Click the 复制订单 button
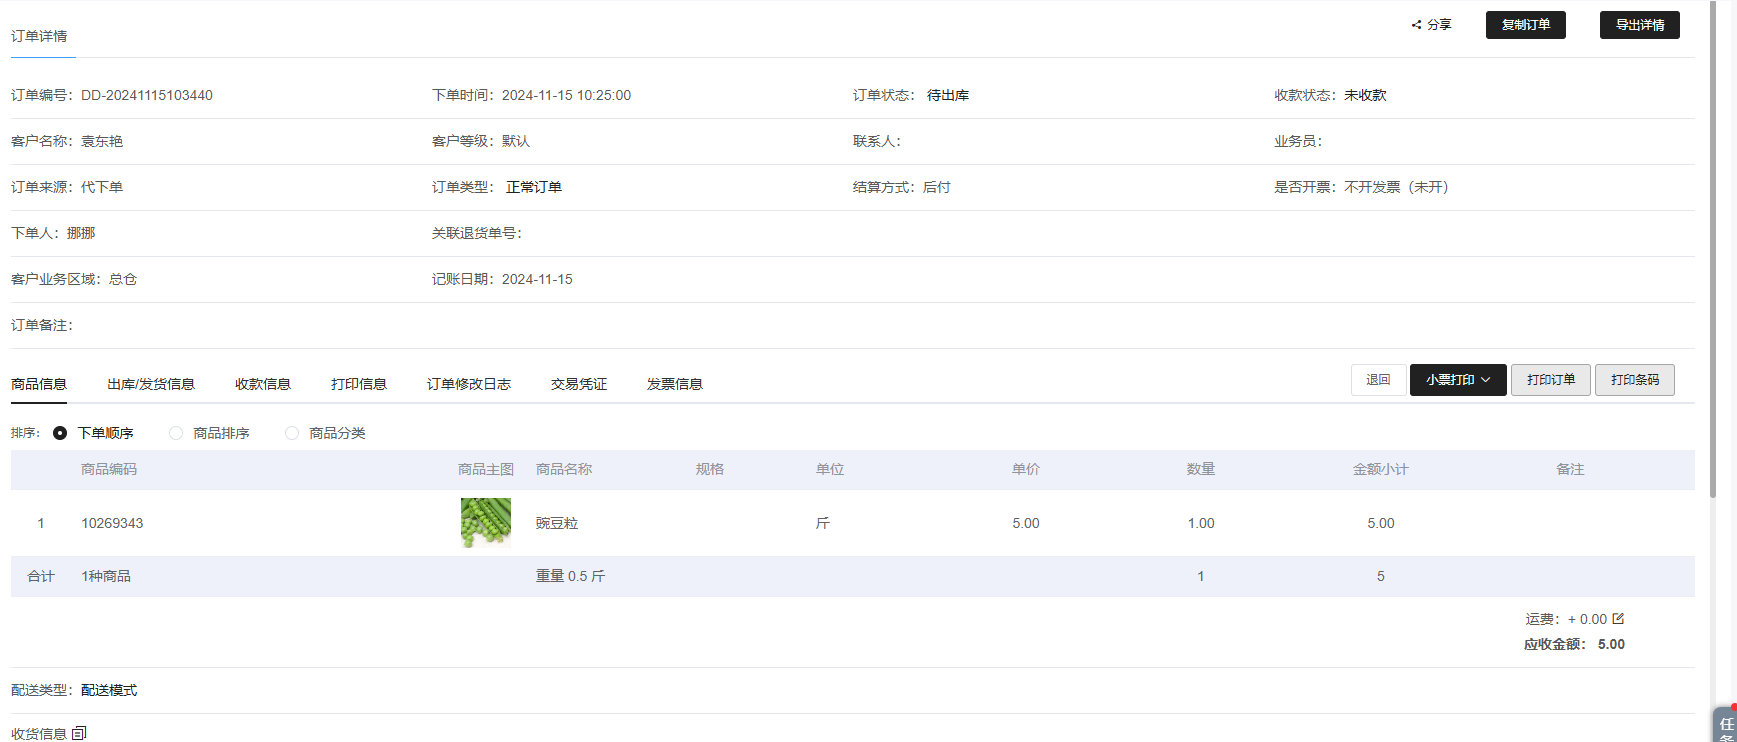 point(1525,25)
